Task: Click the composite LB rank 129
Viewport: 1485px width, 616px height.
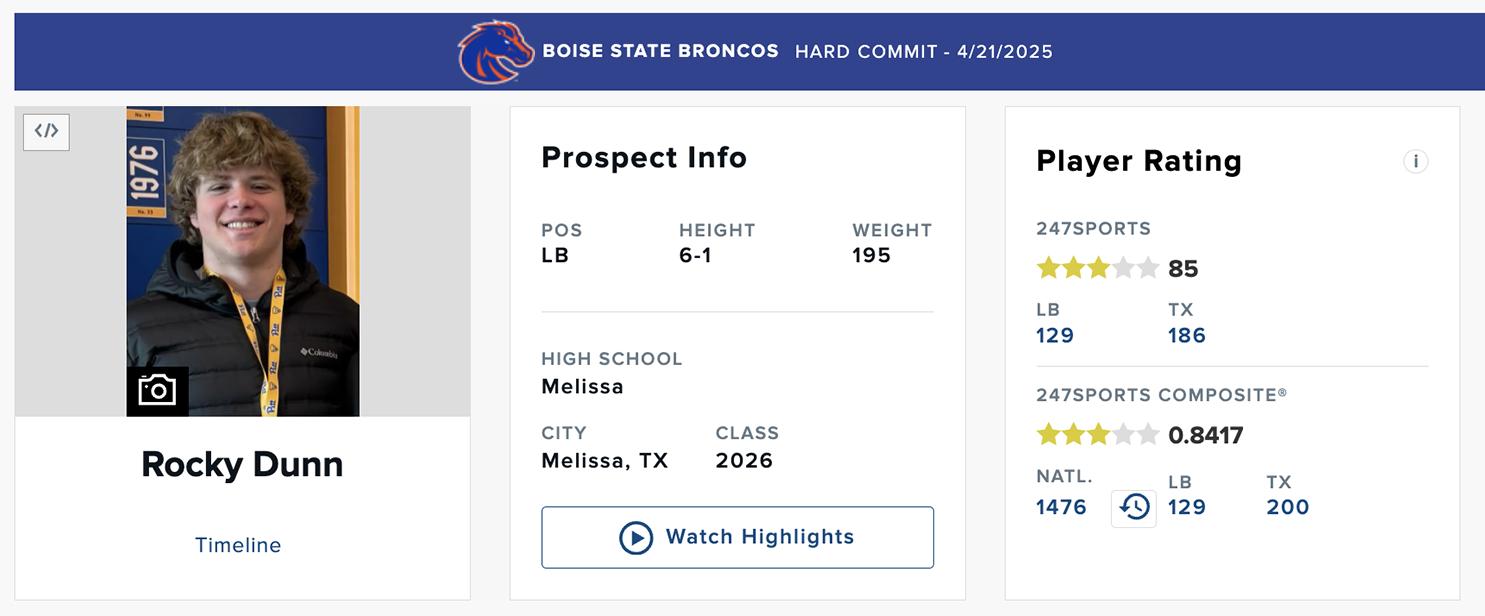Action: tap(1187, 507)
